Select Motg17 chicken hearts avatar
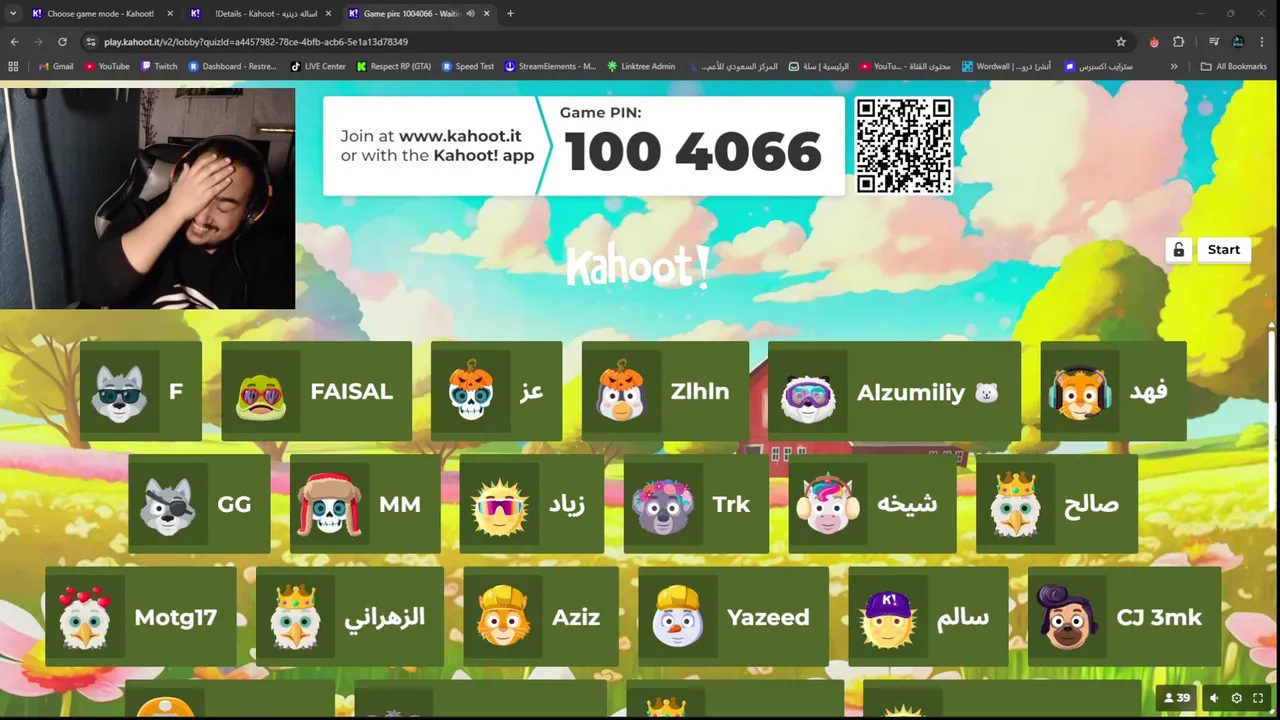The height and width of the screenshot is (720, 1280). pyautogui.click(x=84, y=618)
